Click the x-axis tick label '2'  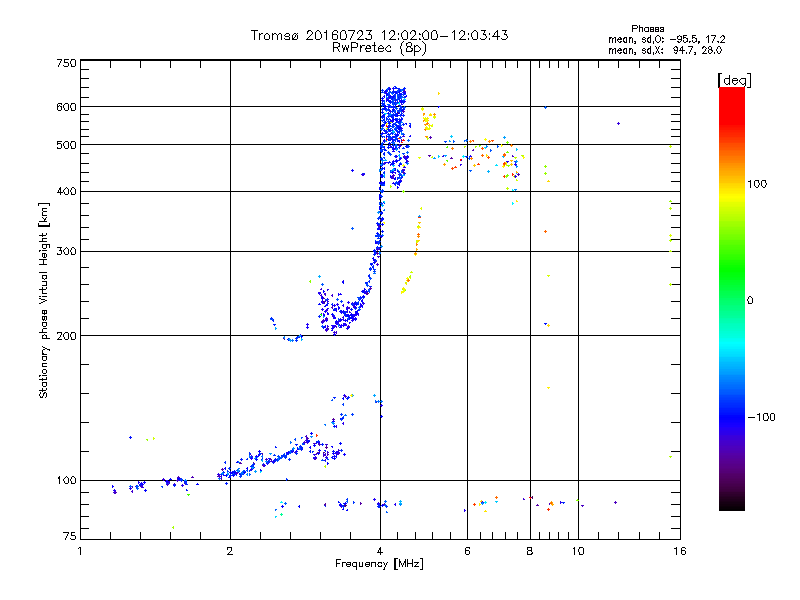(230, 551)
